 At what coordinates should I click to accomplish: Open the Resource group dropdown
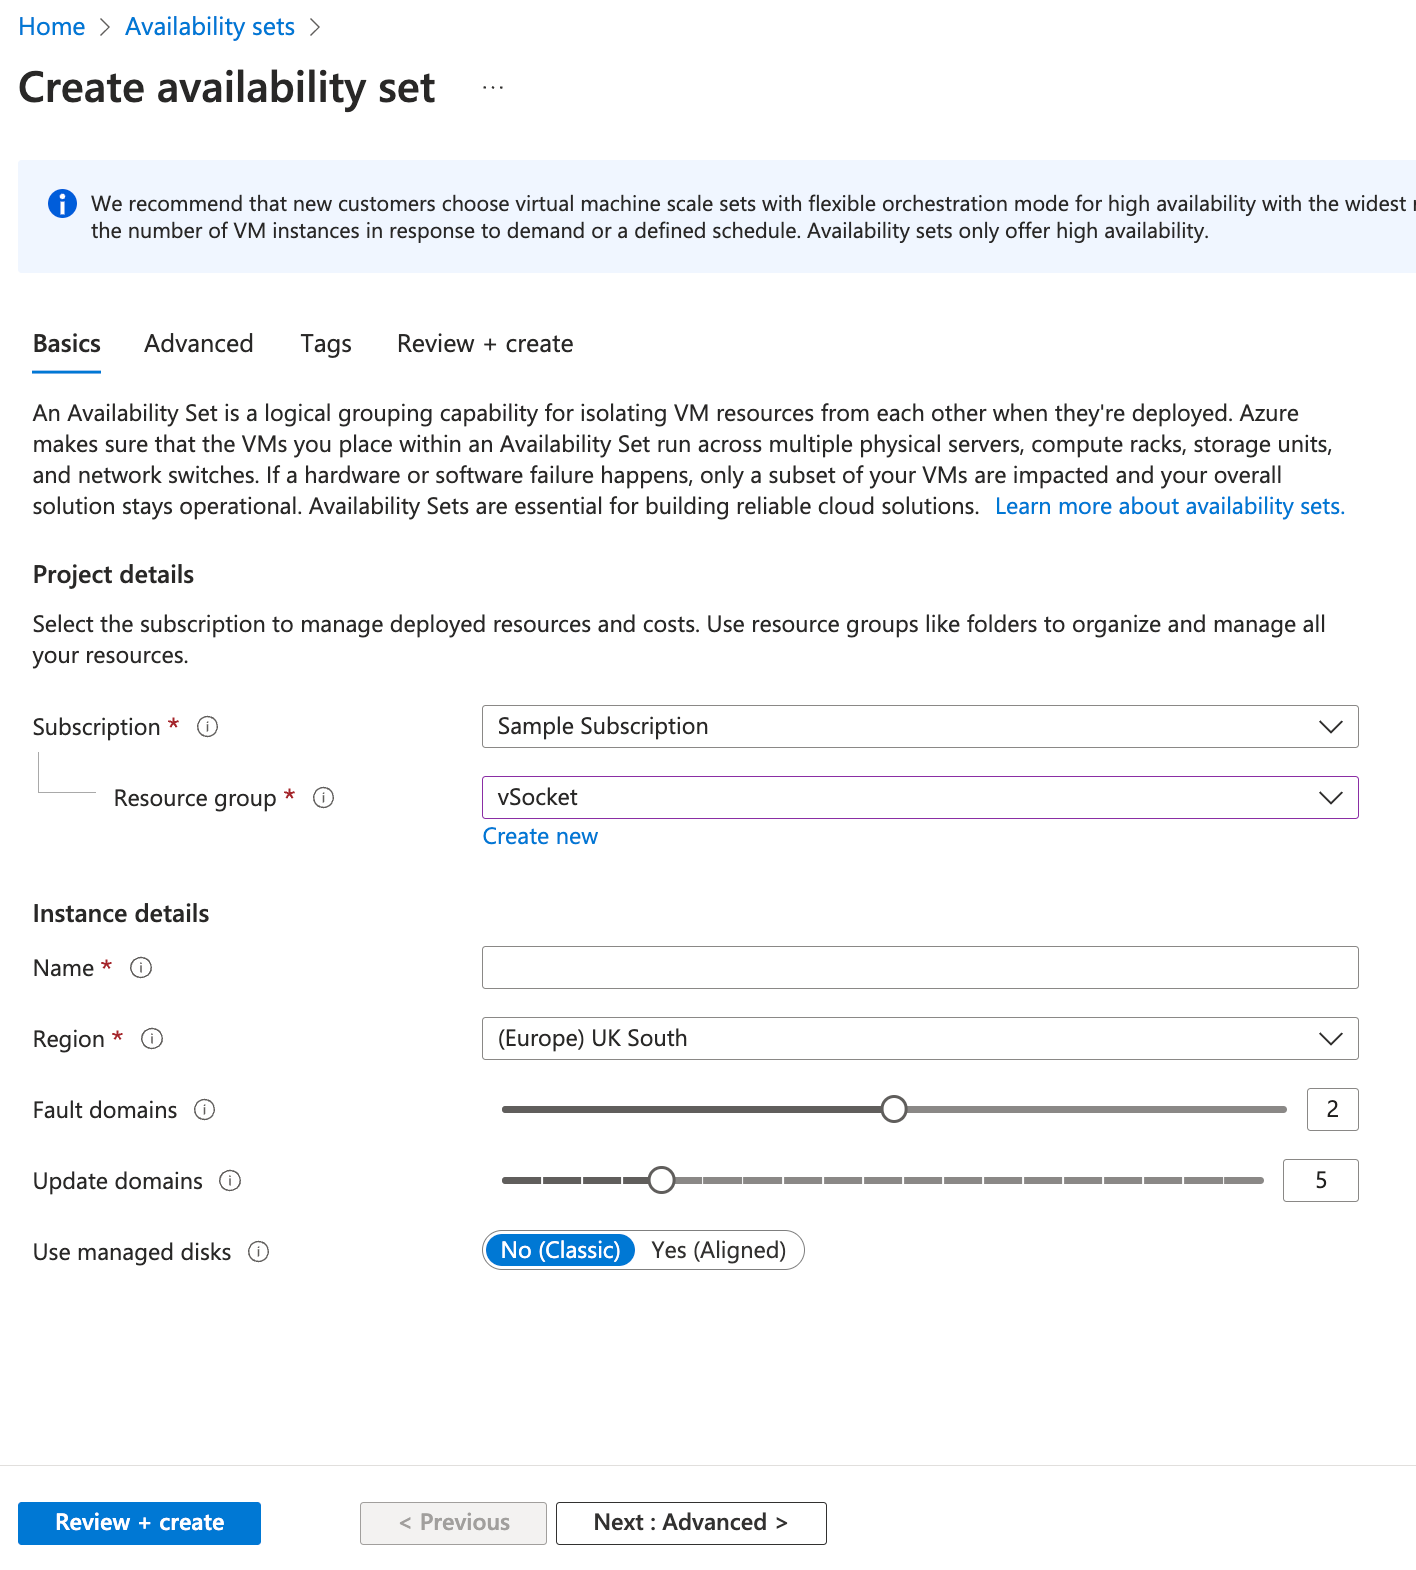(x=919, y=798)
